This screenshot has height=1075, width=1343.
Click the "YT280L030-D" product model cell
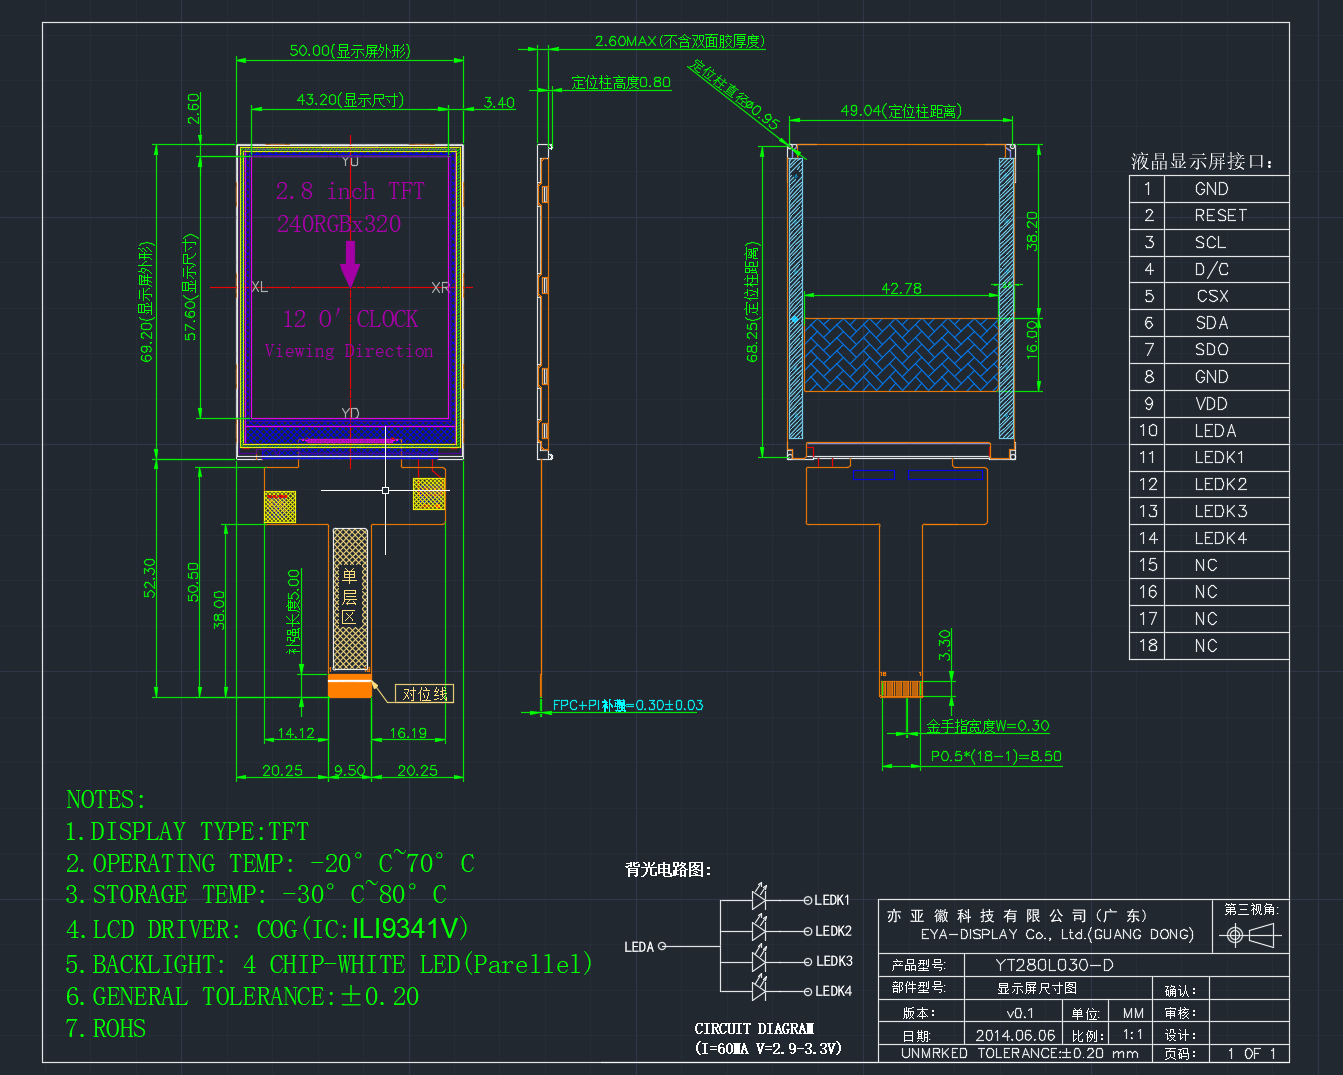(1055, 965)
